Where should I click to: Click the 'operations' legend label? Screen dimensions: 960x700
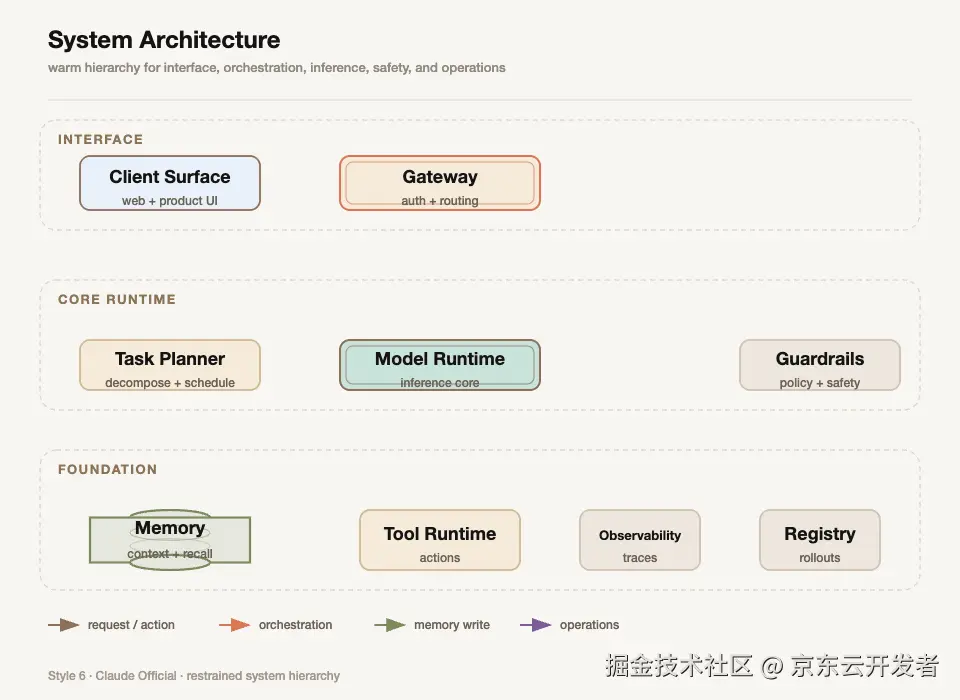pos(589,625)
